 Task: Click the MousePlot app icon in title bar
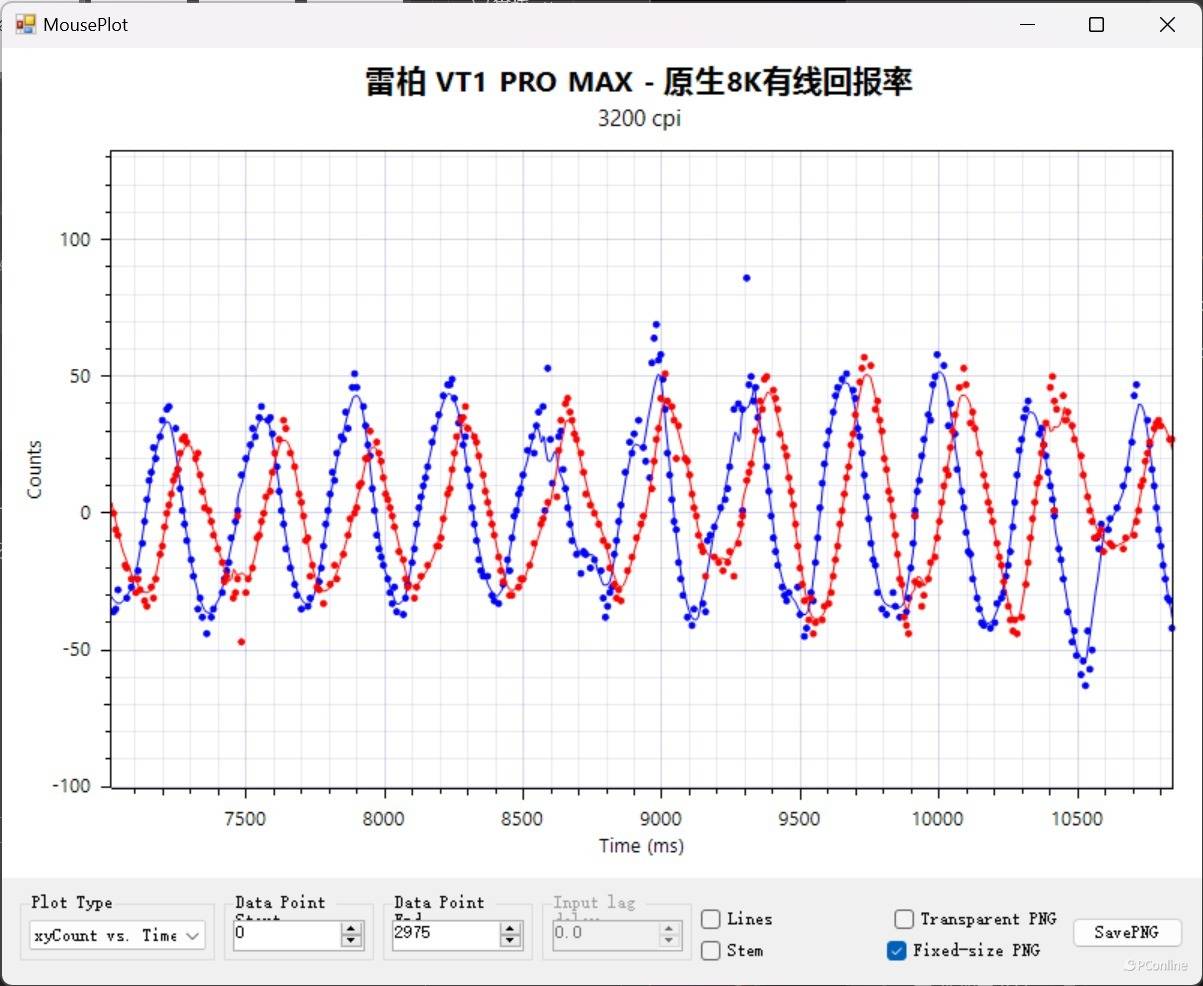coord(25,24)
